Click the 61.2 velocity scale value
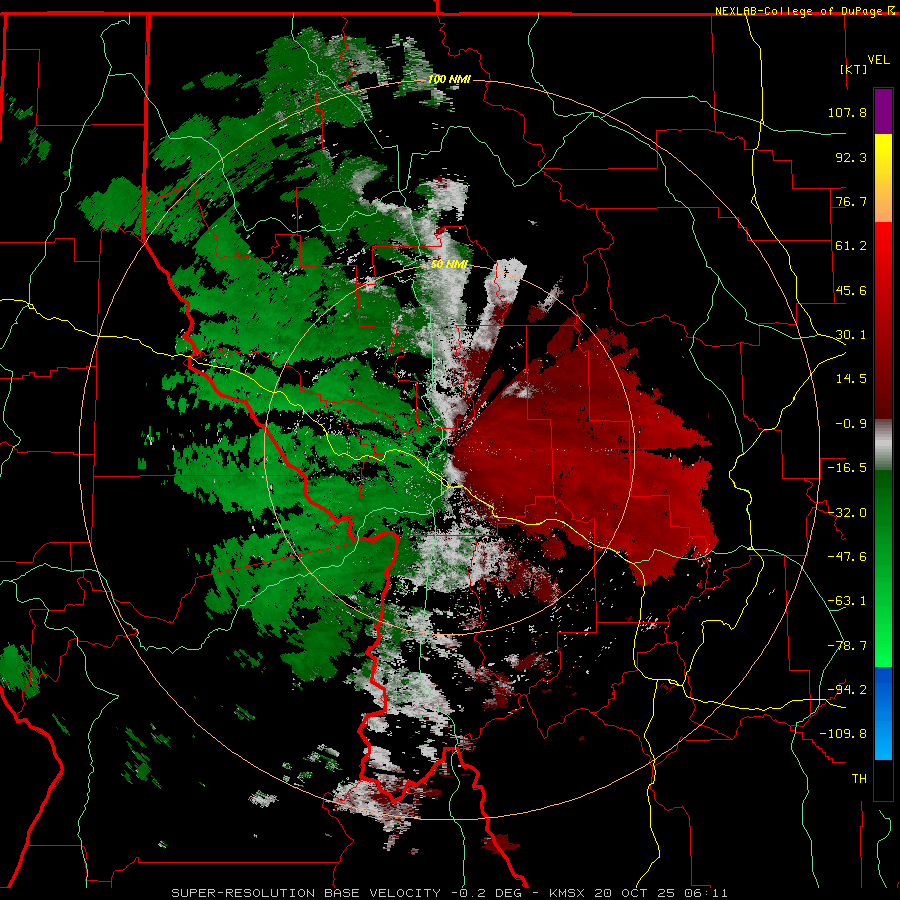This screenshot has width=900, height=900. [x=851, y=246]
